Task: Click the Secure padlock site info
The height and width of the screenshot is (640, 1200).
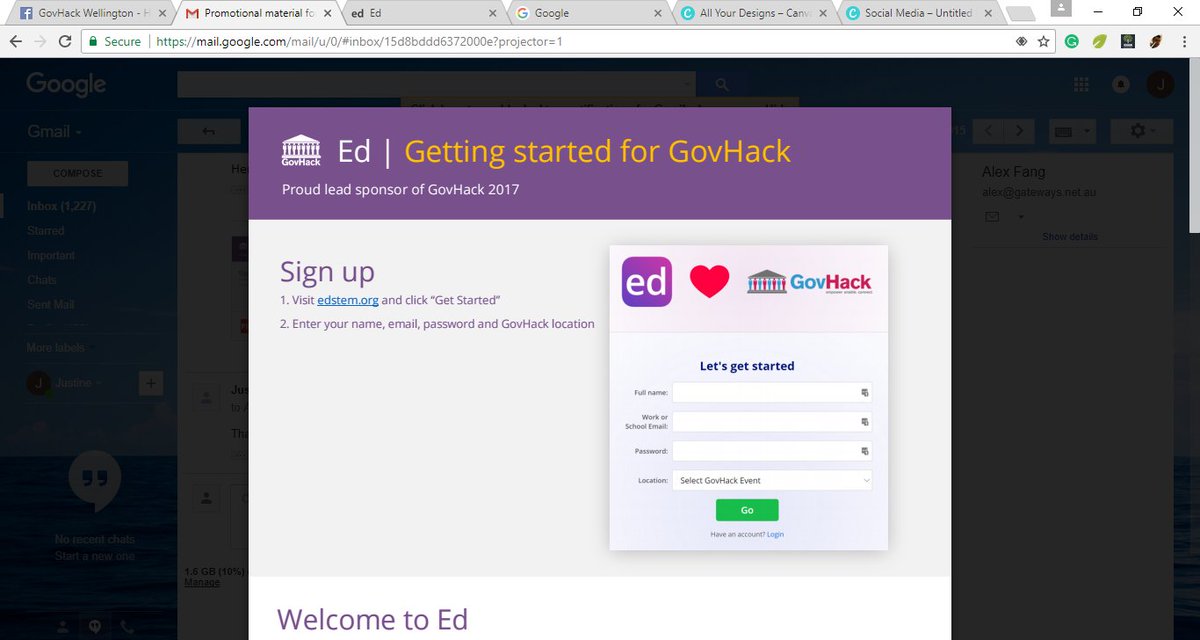Action: click(x=115, y=42)
